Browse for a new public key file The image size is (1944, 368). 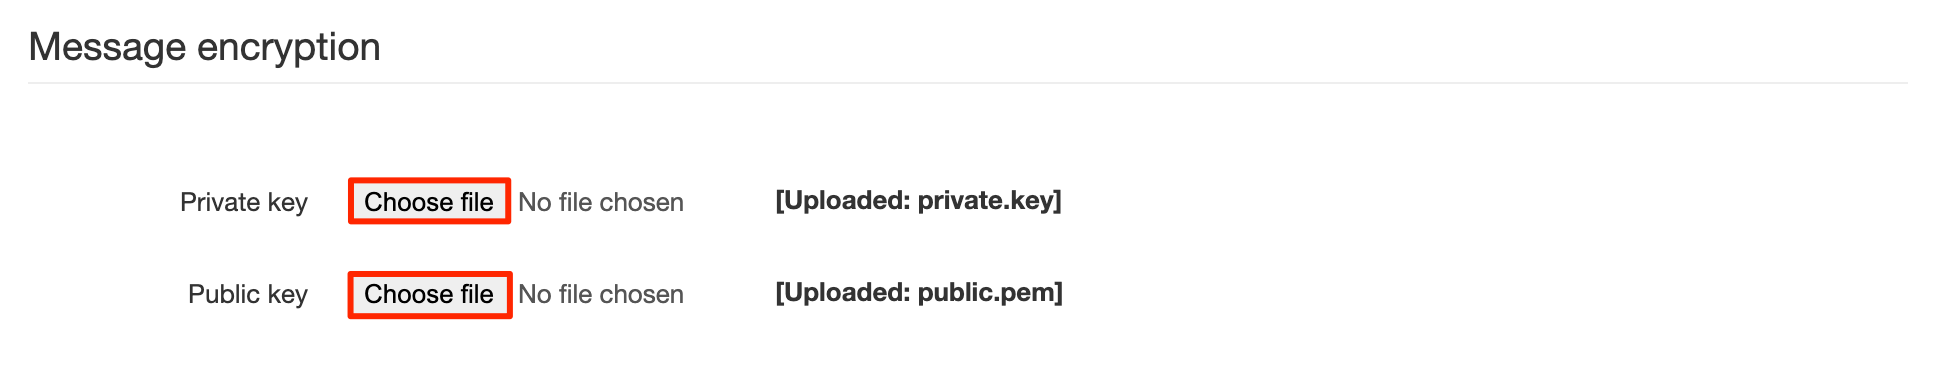[429, 294]
